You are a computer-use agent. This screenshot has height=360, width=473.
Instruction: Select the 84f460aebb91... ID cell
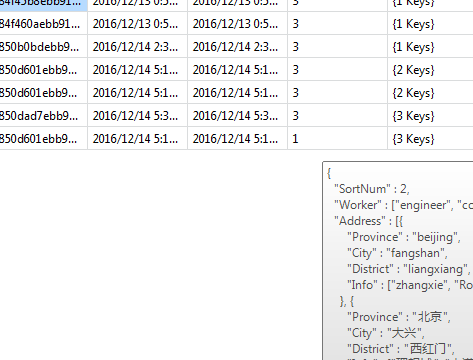pos(43,24)
